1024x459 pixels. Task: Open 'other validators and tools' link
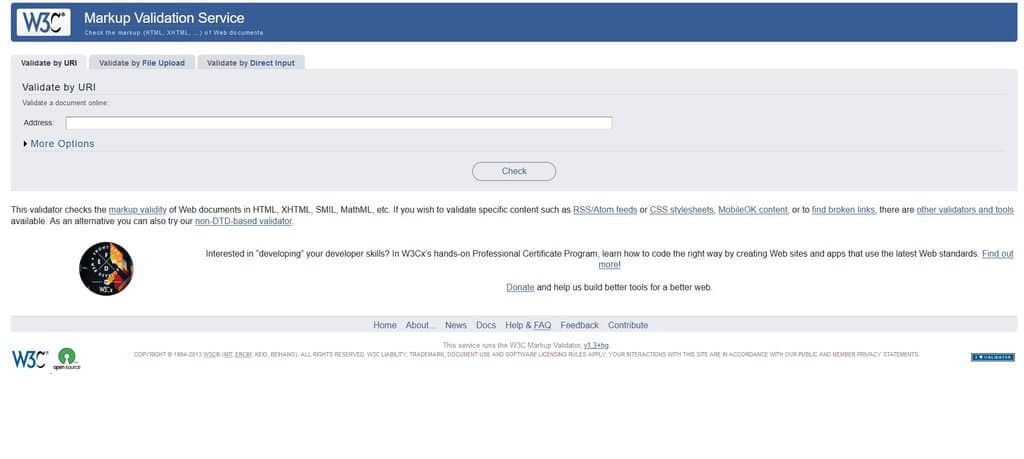point(965,210)
